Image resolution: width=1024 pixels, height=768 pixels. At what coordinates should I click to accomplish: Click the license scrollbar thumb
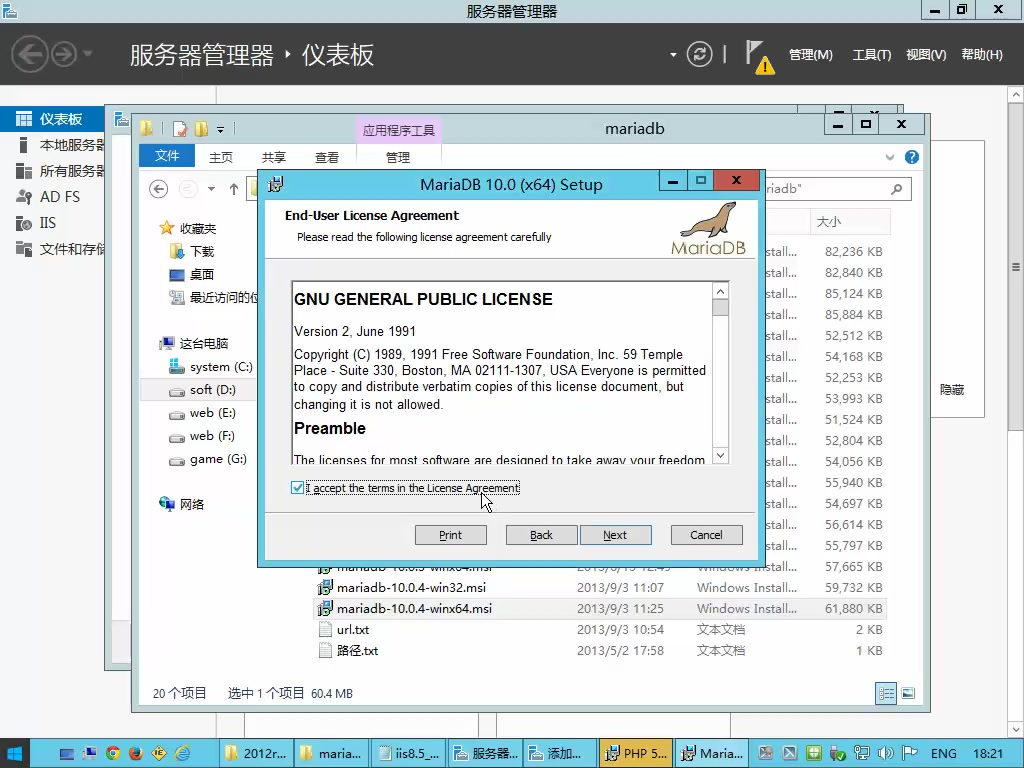tap(720, 308)
